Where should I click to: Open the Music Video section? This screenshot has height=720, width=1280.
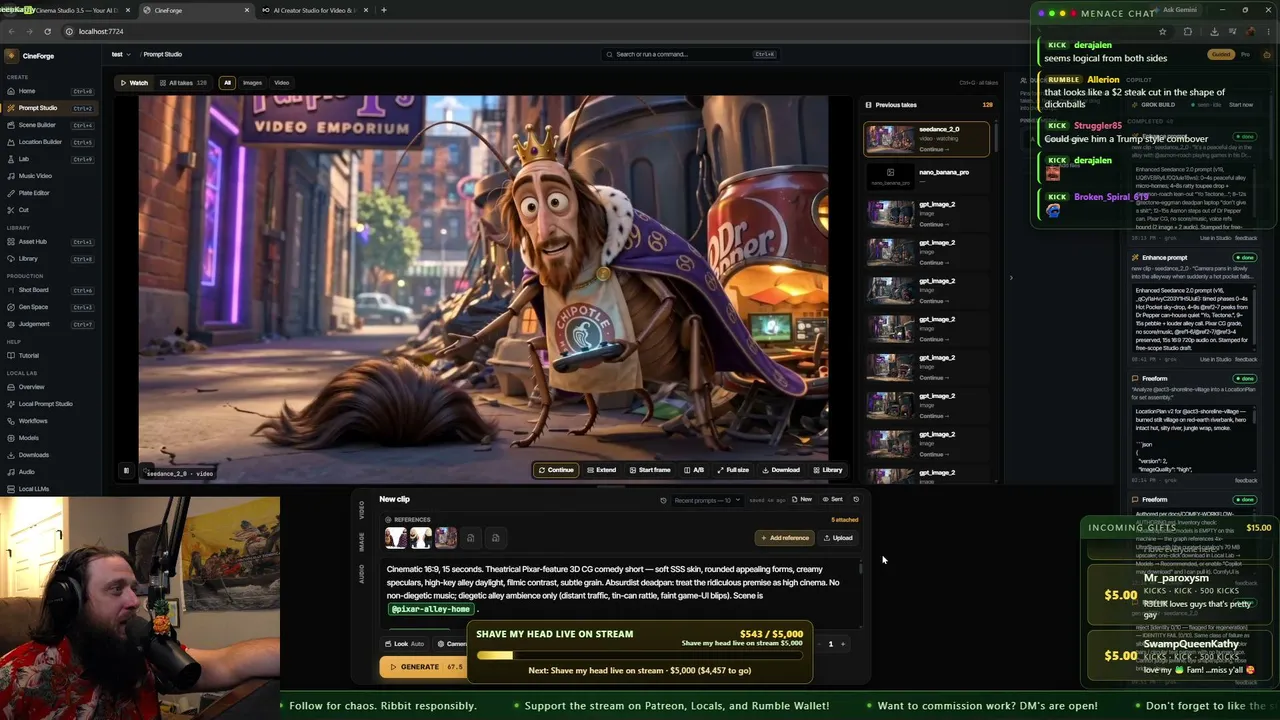(x=50, y=176)
